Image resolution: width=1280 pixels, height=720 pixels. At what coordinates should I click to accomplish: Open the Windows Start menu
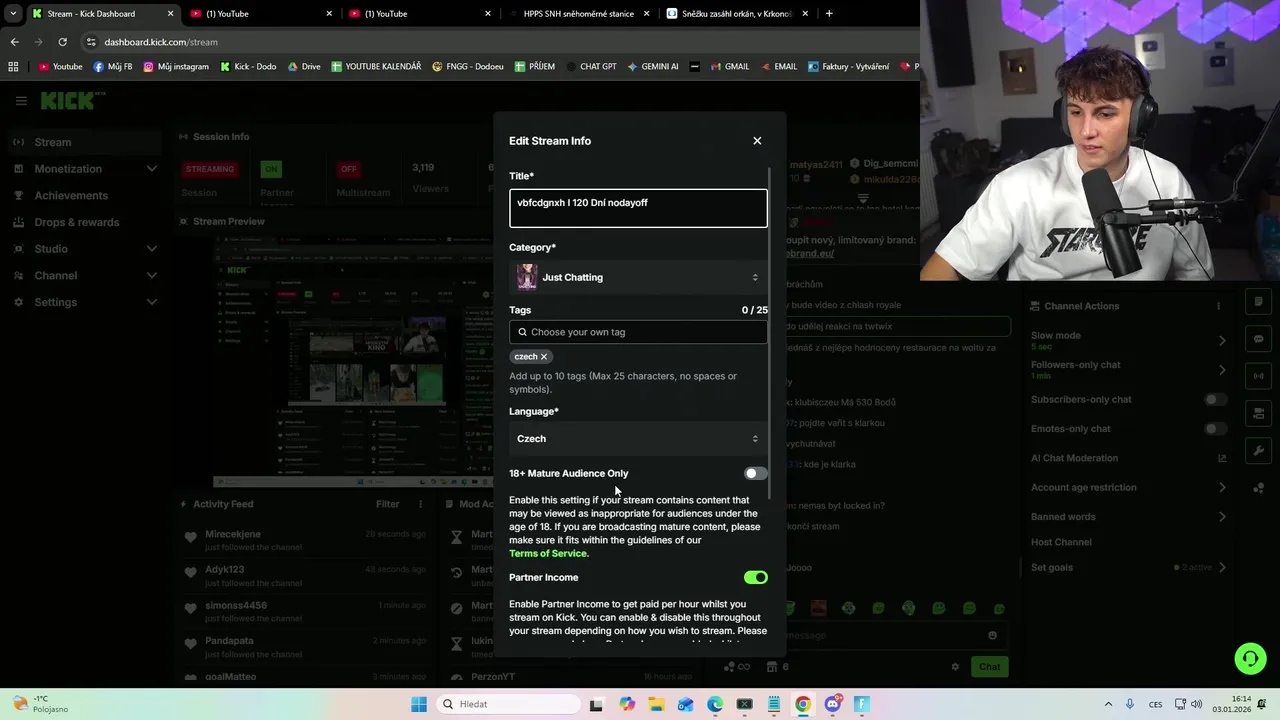click(x=419, y=704)
